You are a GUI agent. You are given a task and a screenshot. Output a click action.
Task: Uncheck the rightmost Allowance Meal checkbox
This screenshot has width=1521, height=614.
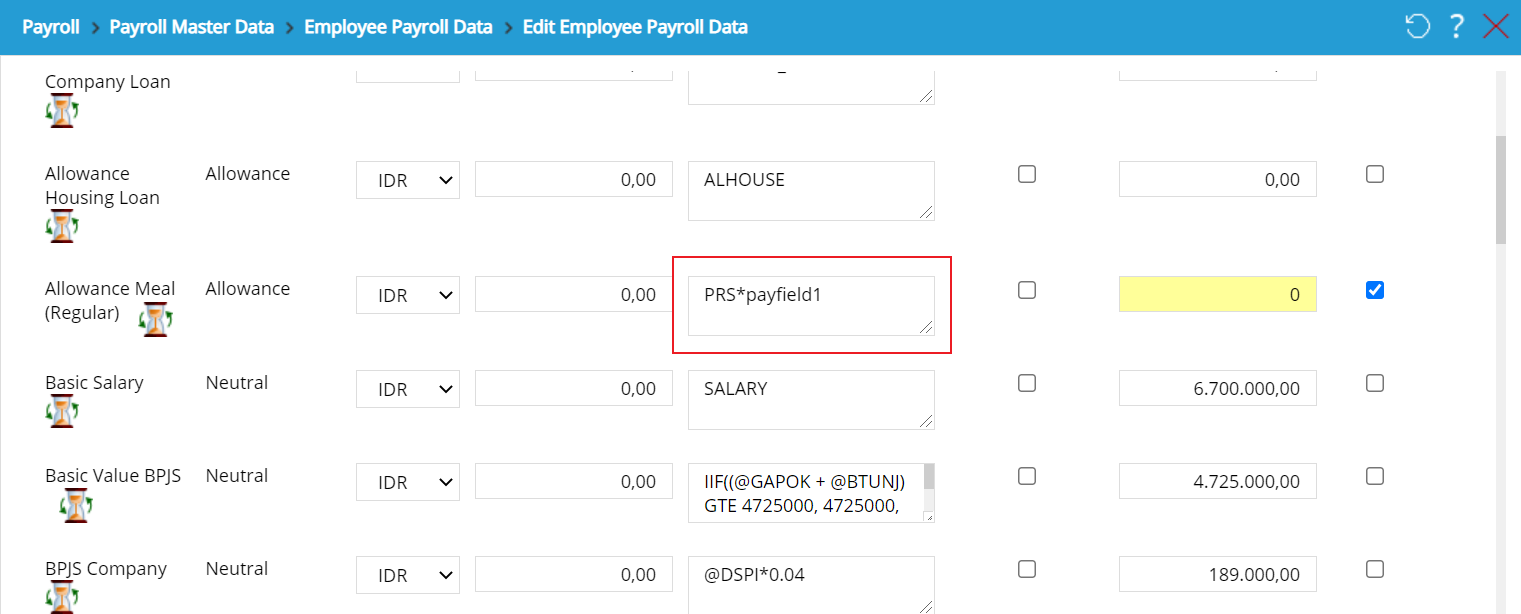tap(1375, 290)
